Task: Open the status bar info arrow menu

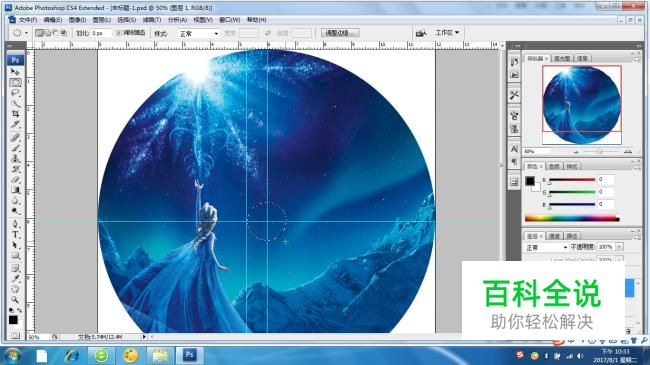Action: click(x=144, y=337)
